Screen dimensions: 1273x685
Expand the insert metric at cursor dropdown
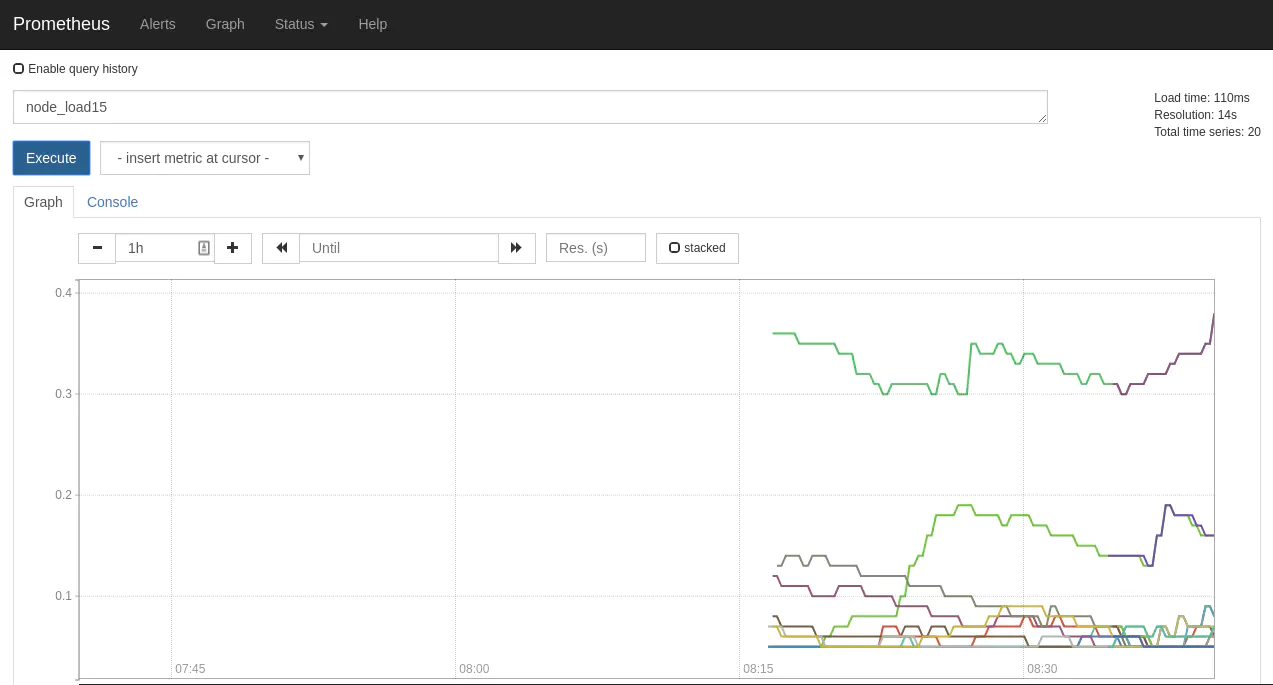tap(205, 158)
